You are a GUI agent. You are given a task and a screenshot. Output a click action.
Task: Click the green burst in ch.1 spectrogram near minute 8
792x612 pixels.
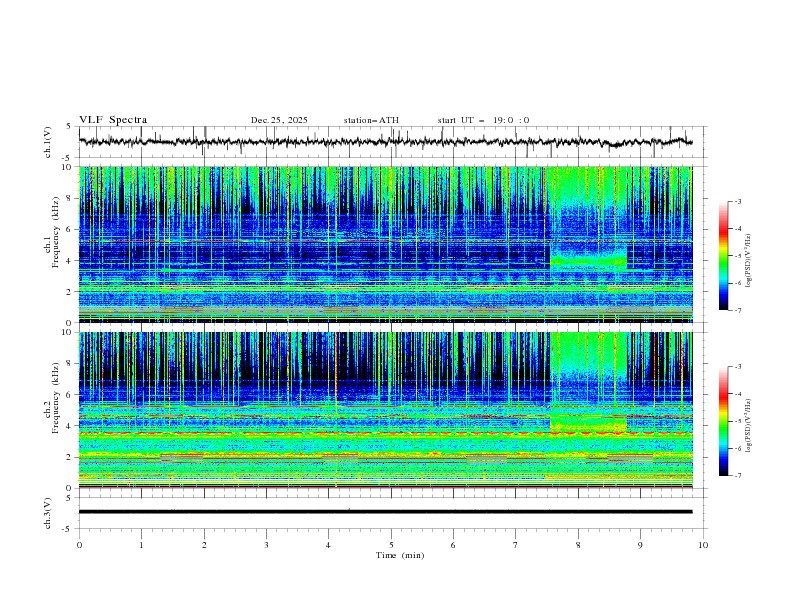(x=588, y=262)
